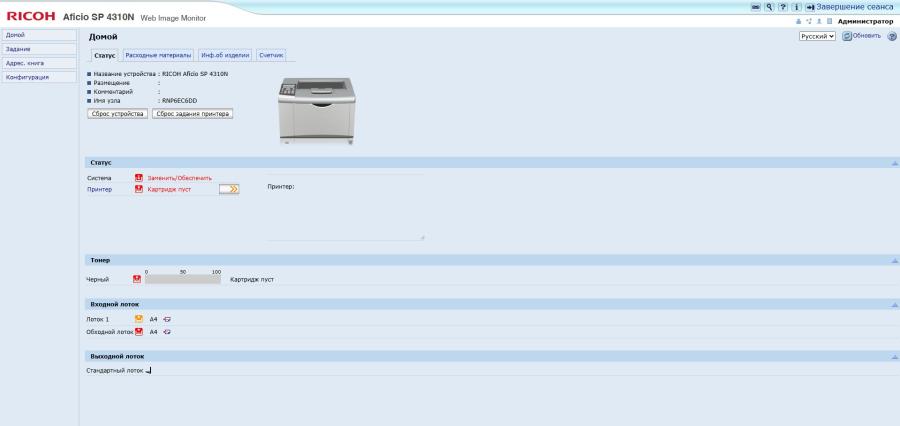The width and height of the screenshot is (900, 426).
Task: Open the Русский language dropdown
Action: point(817,36)
